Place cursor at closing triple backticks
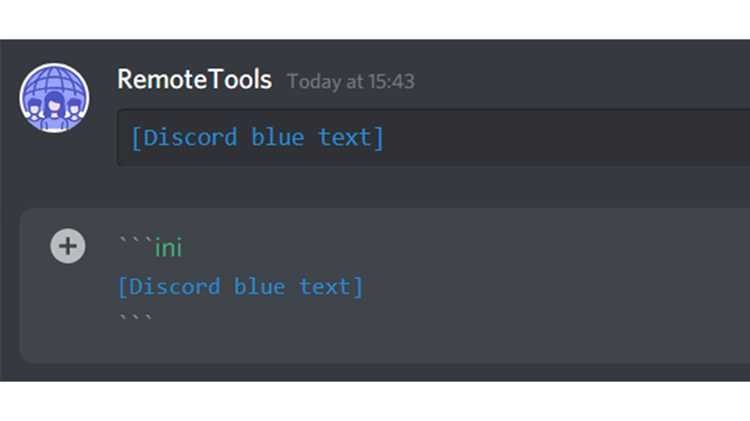Viewport: 750px width, 421px height. pyautogui.click(x=135, y=317)
